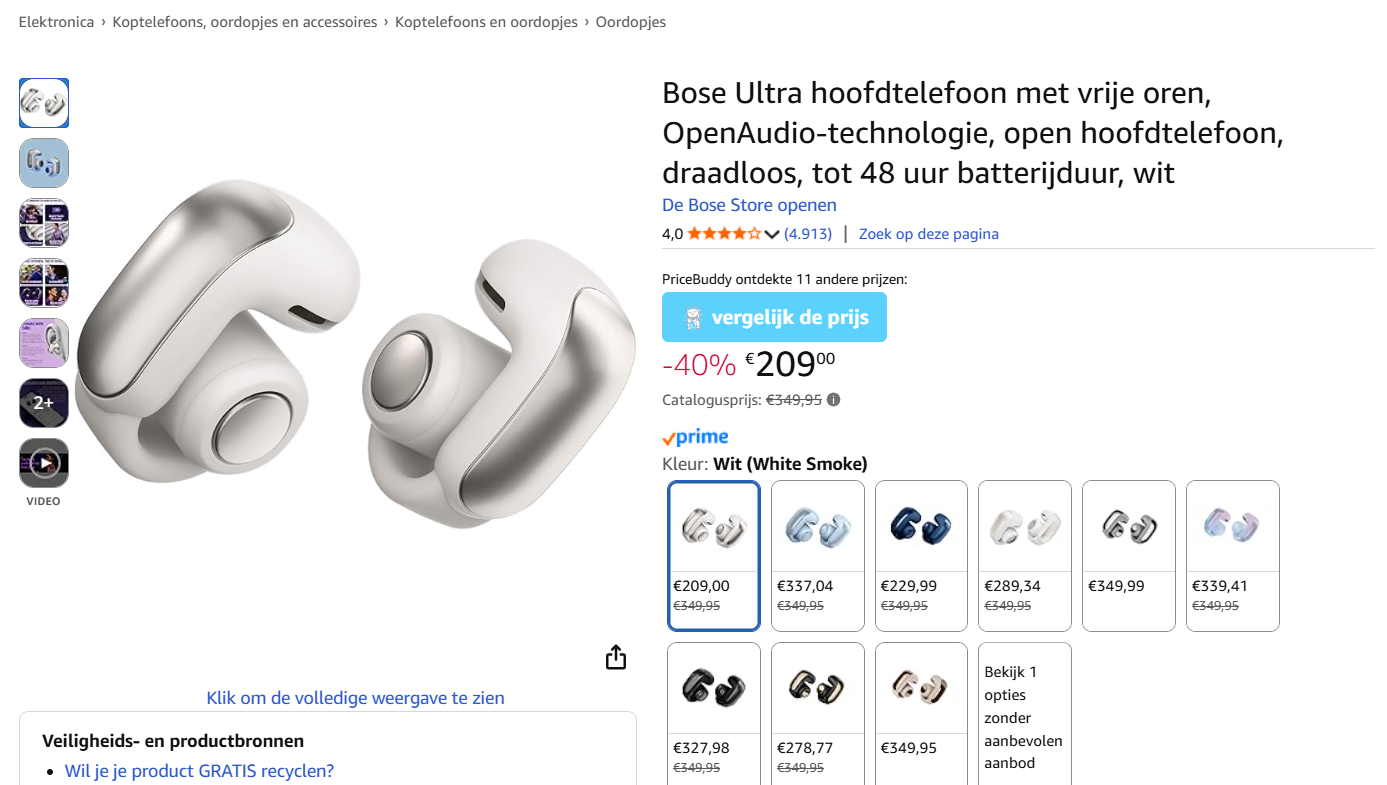Click the share icon below the product image
The width and height of the screenshot is (1387, 785).
coord(616,657)
